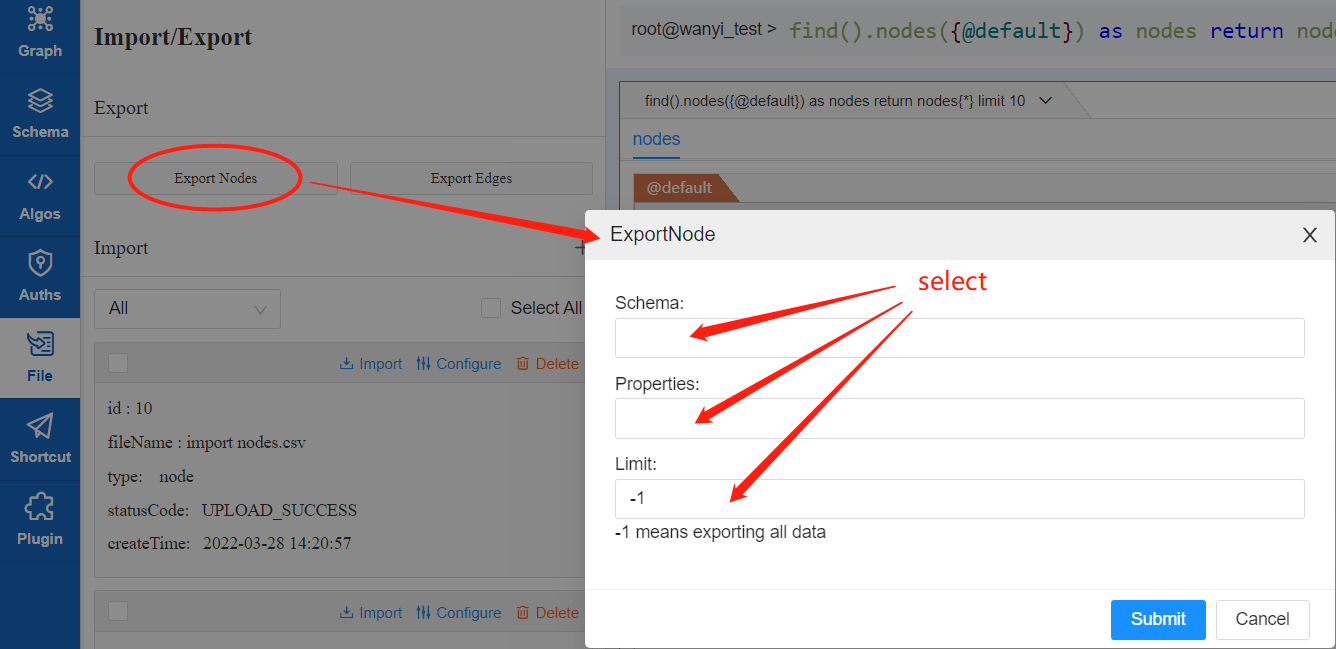Open Shortcut in the sidebar

click(40, 439)
